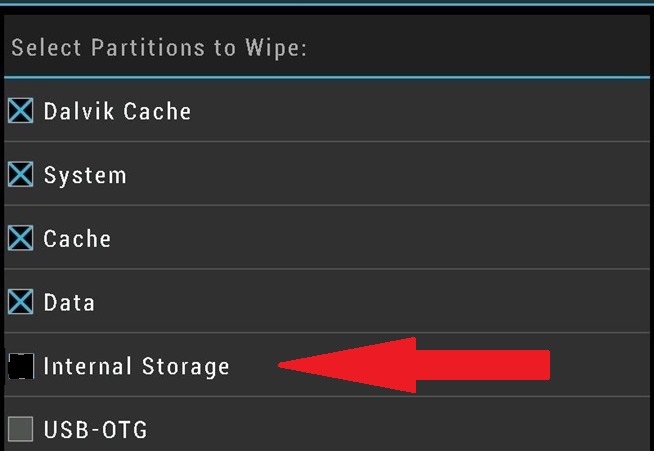
Task: Select the USB-OTG label text
Action: click(x=95, y=430)
